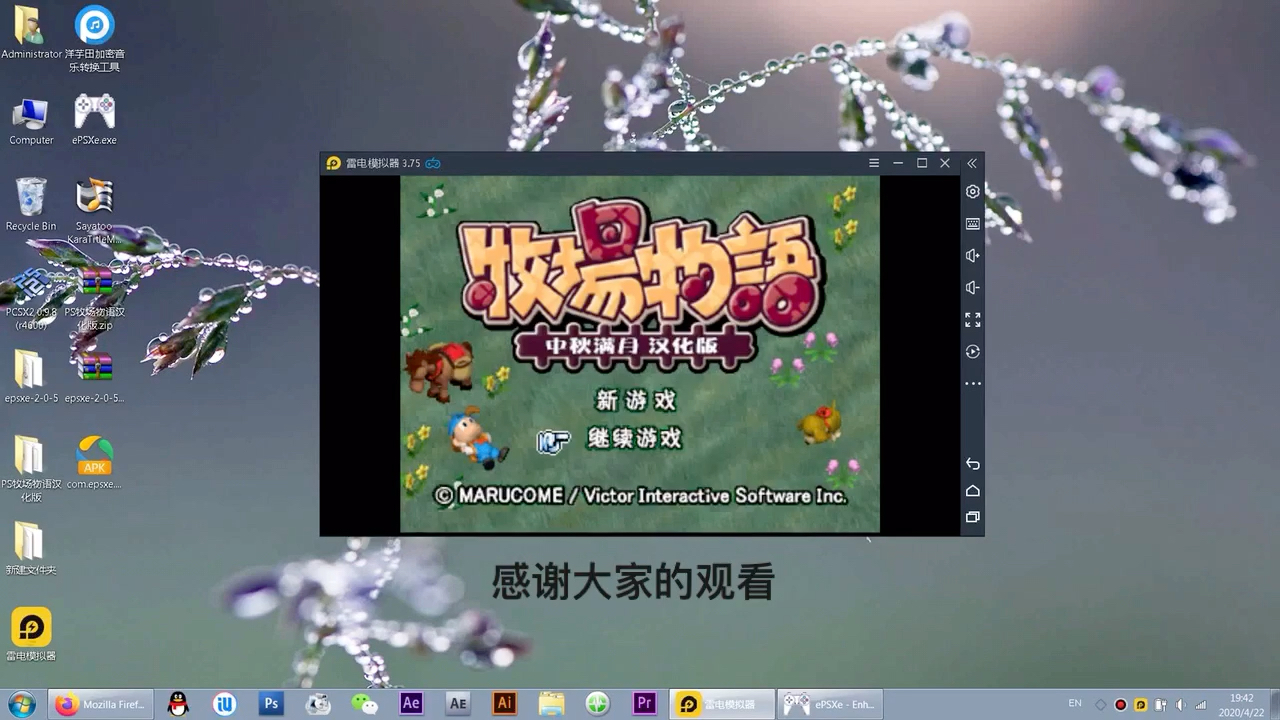Collapse the emulator sidebar with double chevron
The height and width of the screenshot is (720, 1280).
(971, 163)
